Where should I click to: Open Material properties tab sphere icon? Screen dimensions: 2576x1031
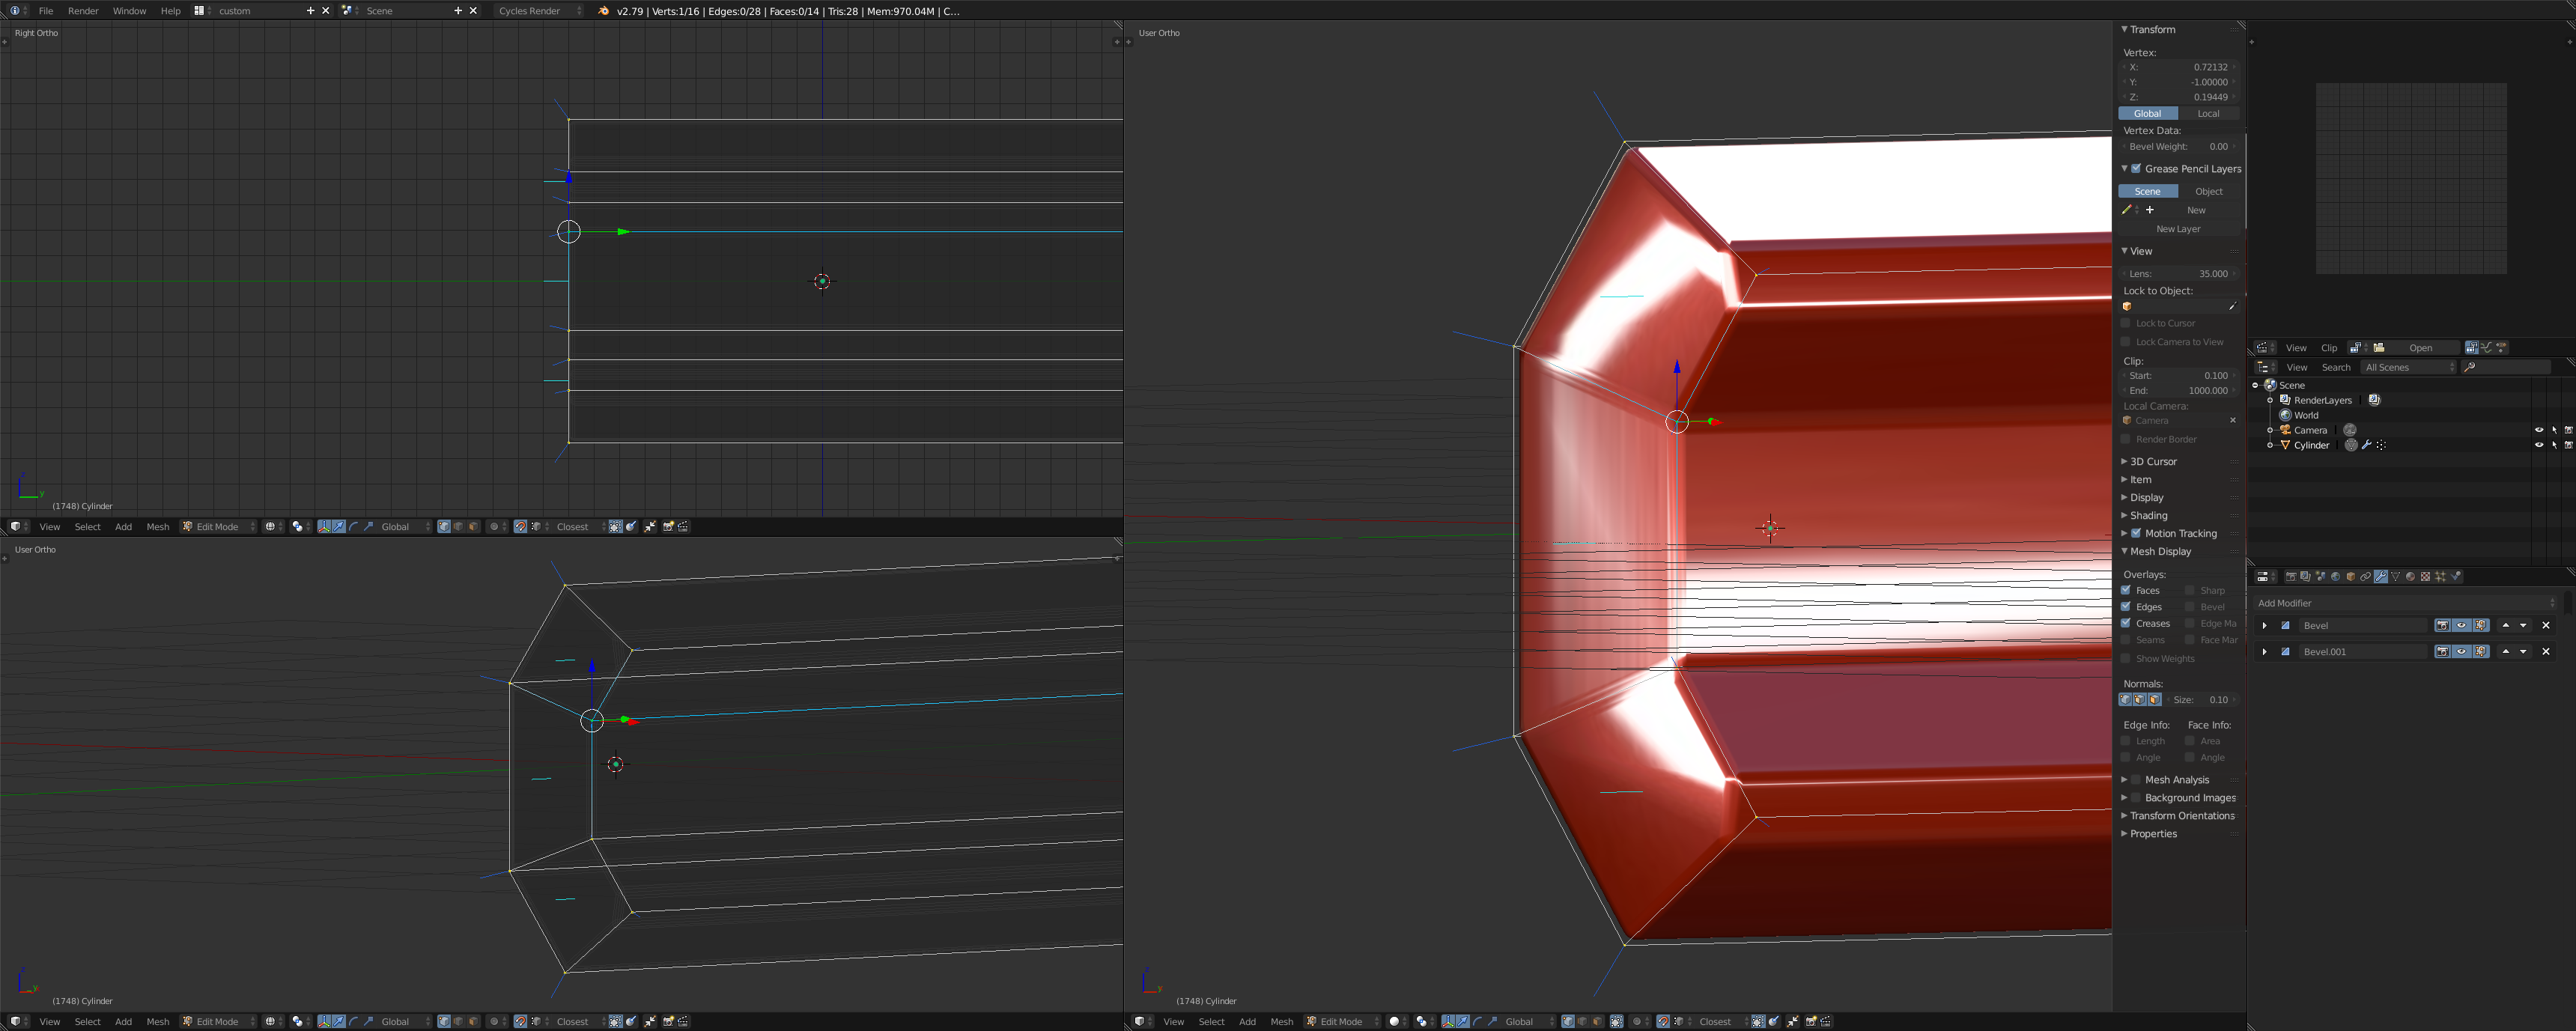tap(2411, 577)
